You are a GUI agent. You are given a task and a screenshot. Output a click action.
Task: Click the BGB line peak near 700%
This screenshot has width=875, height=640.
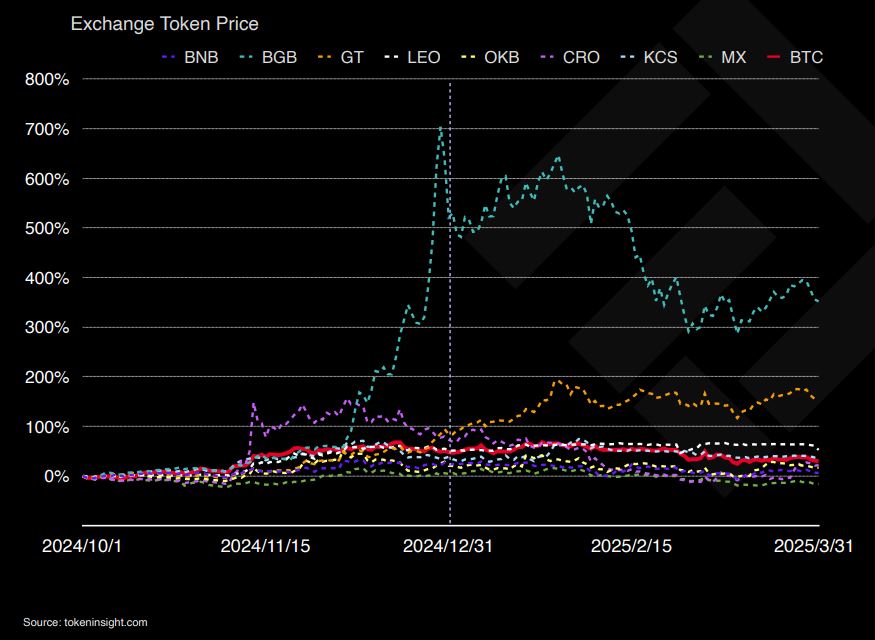[441, 128]
